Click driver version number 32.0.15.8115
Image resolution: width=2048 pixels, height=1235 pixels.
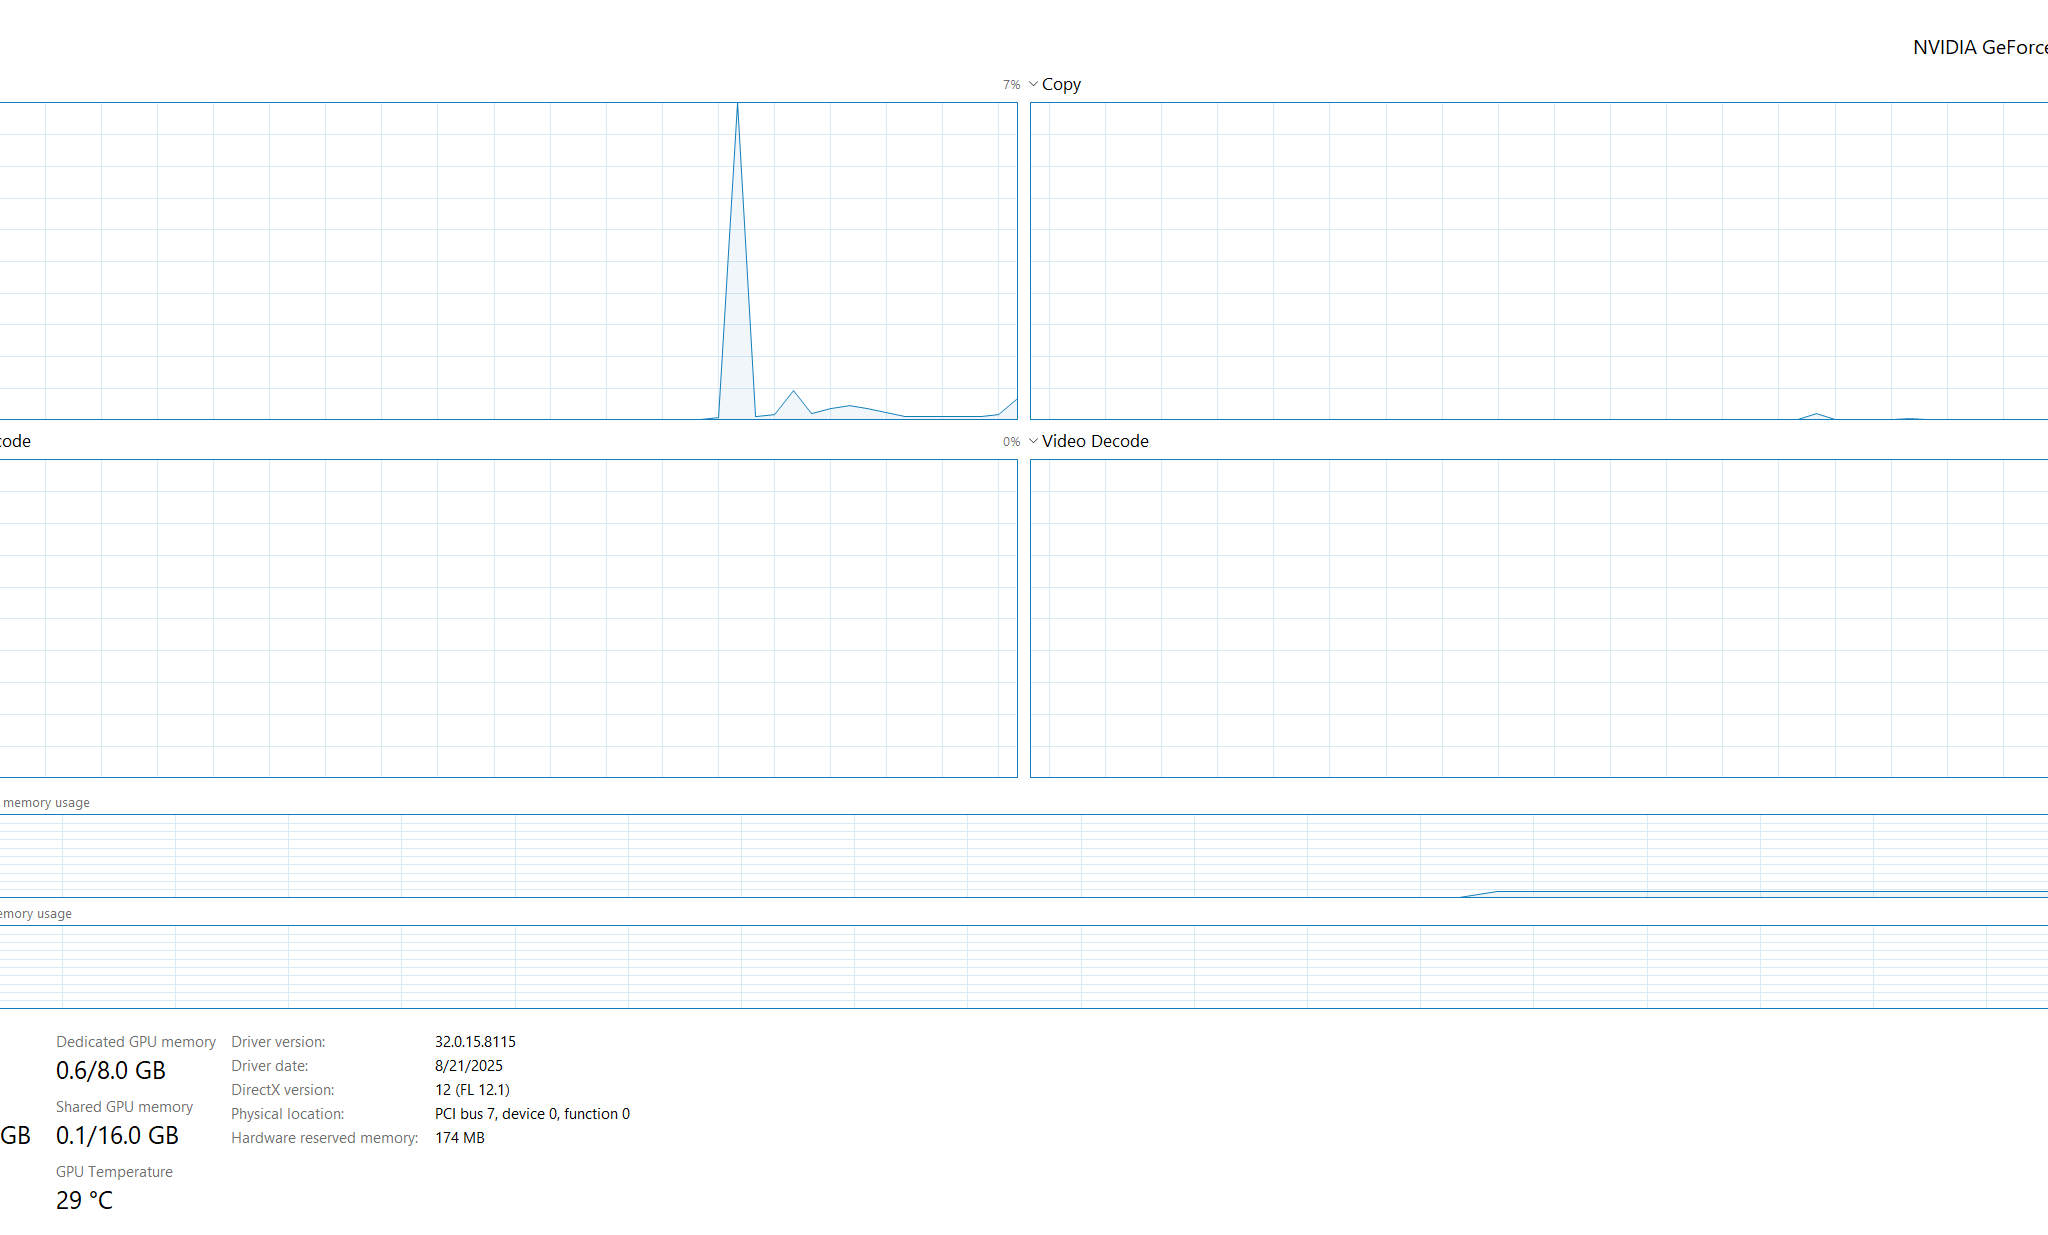(x=475, y=1042)
